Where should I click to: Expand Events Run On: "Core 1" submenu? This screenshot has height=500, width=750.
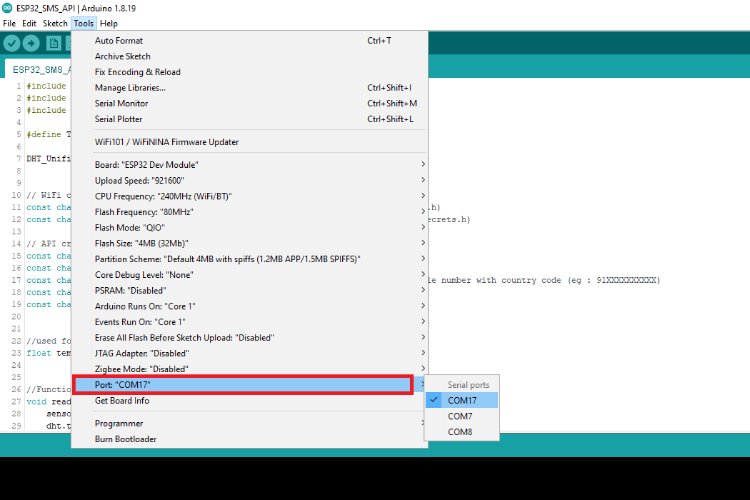point(250,322)
